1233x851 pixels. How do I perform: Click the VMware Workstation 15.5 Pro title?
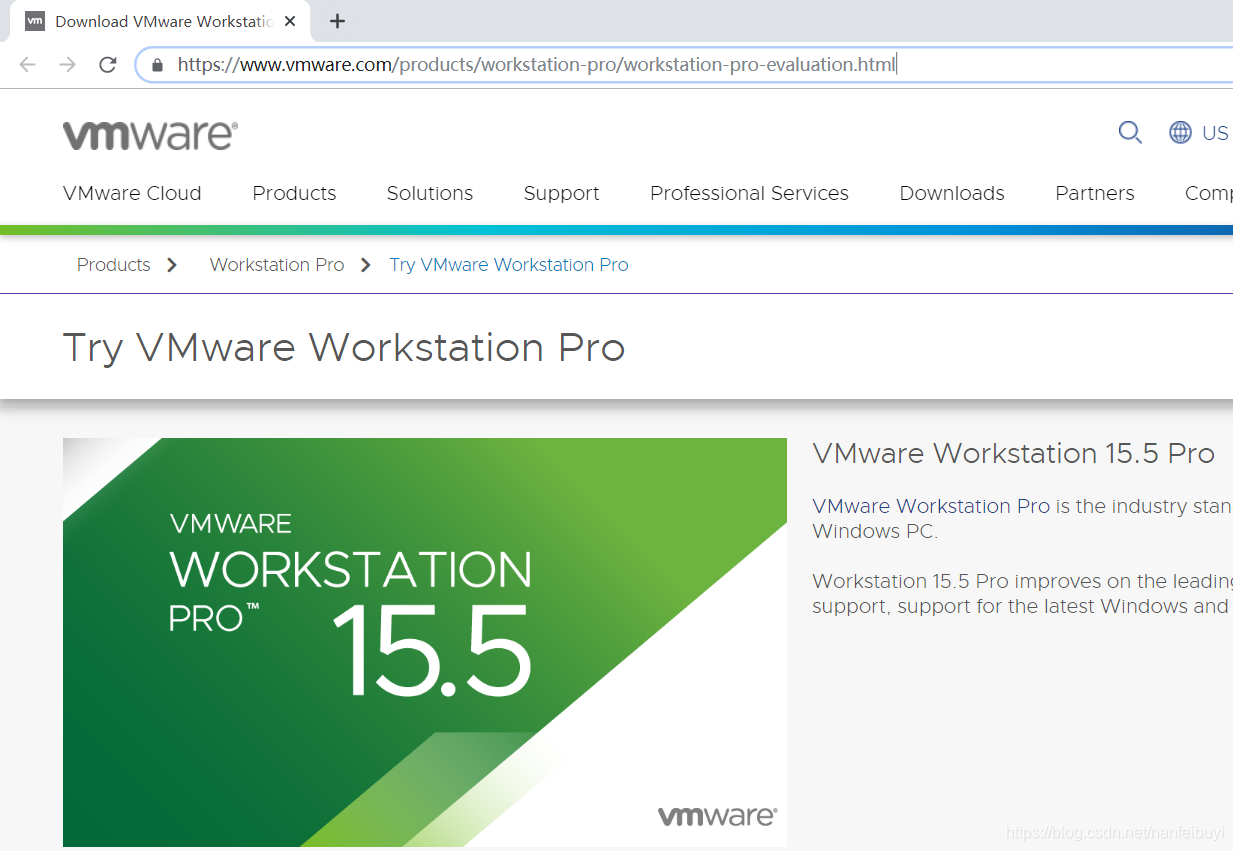point(1014,453)
